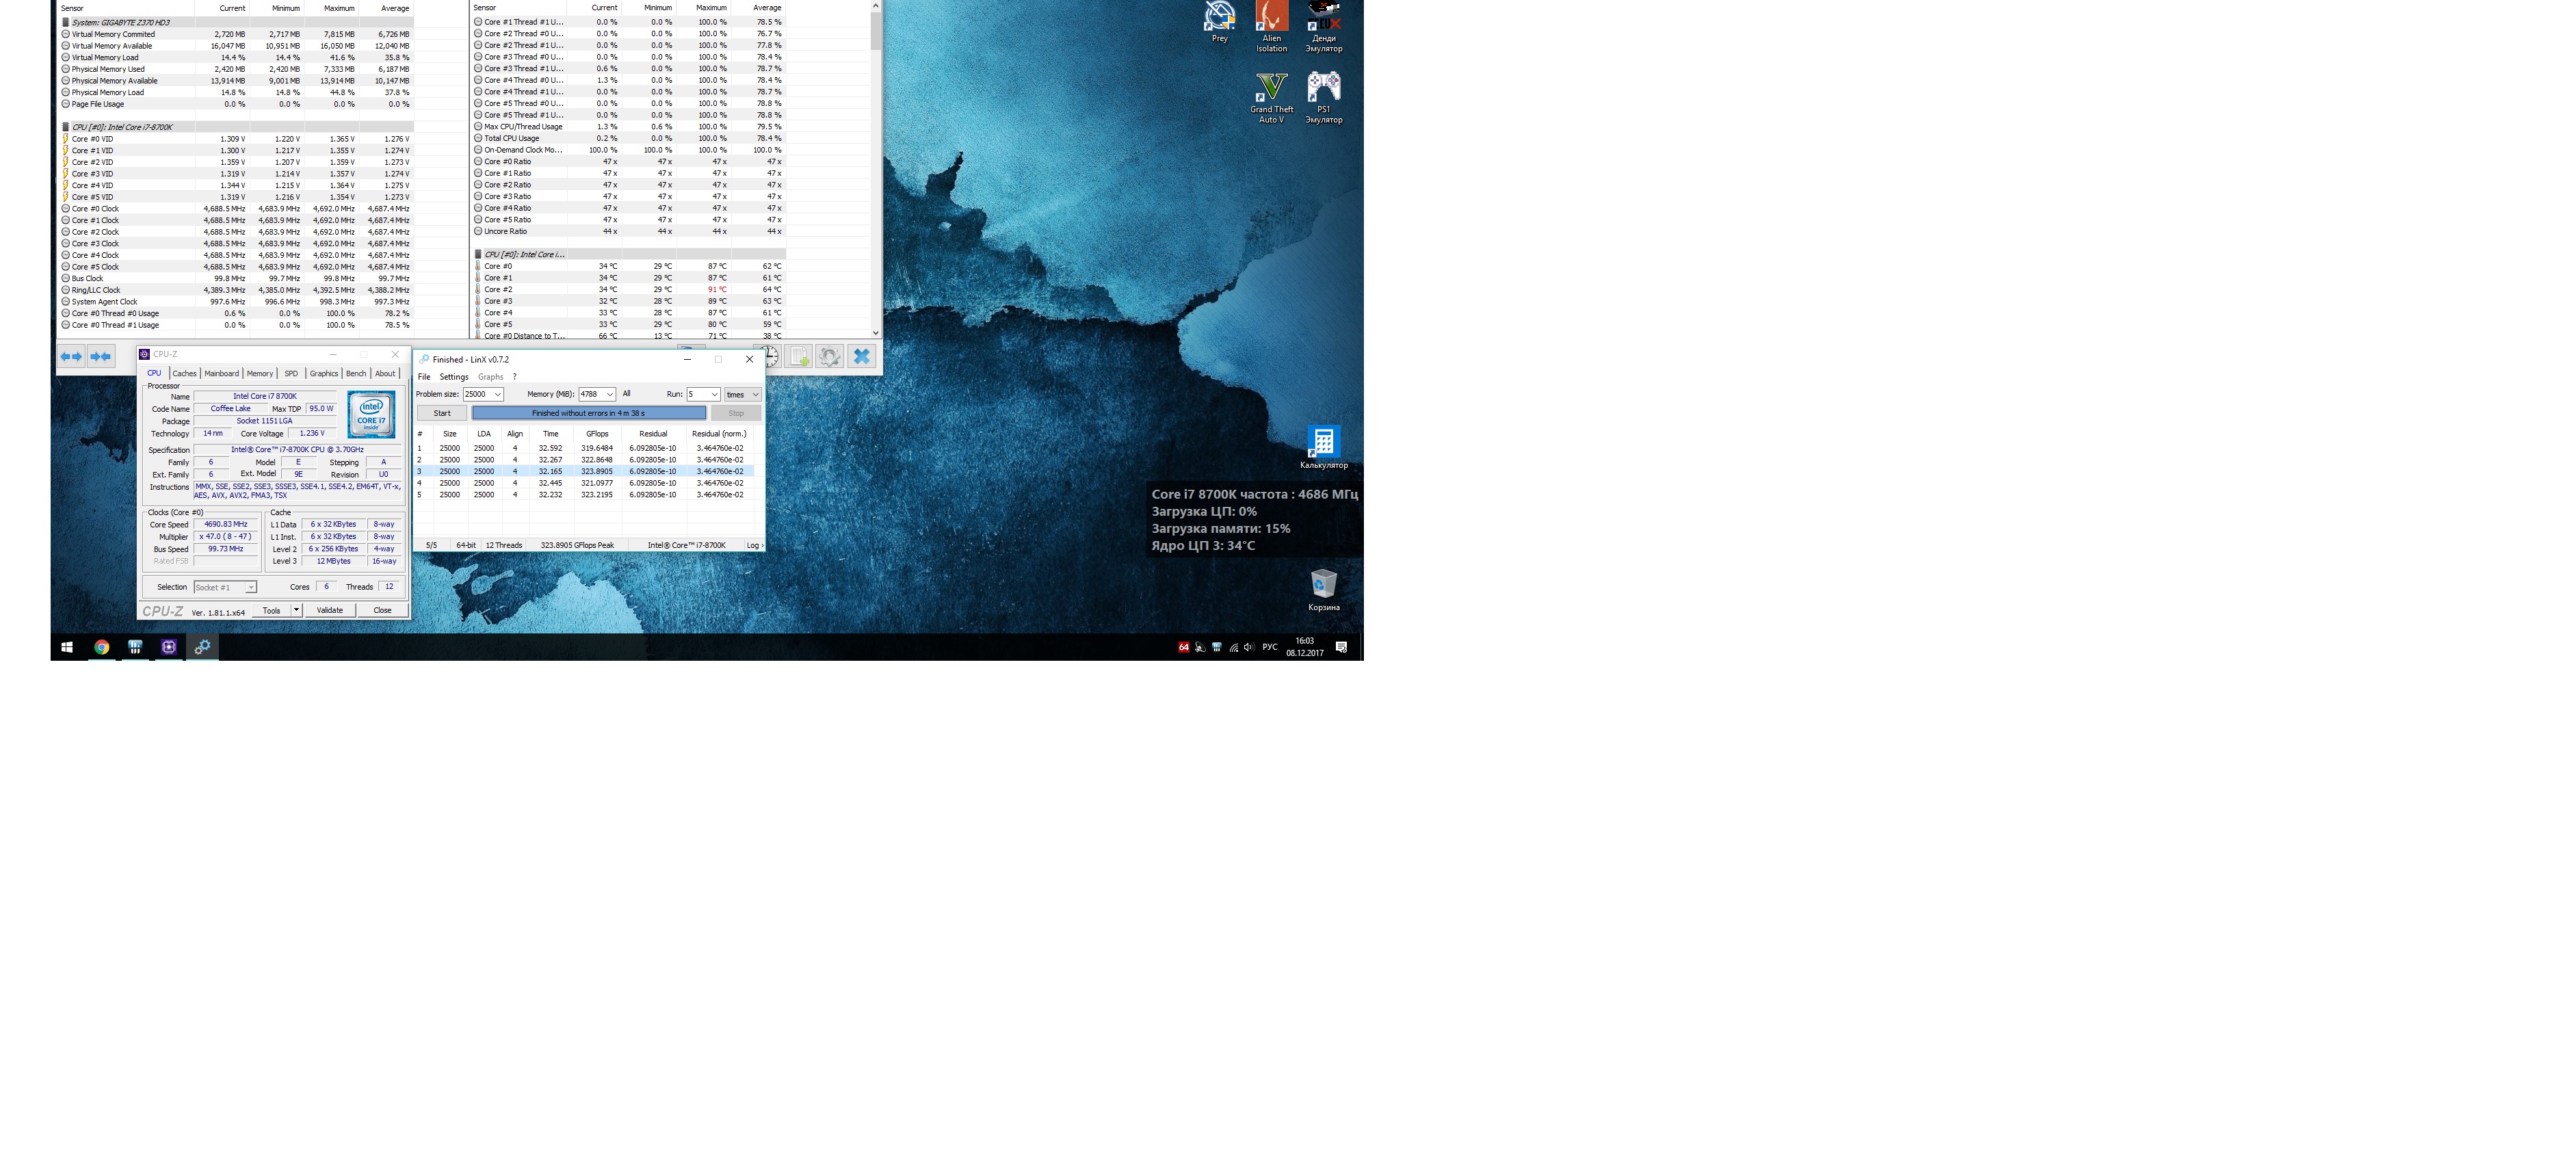Click HWiNFO log file plus icon
The image size is (2576, 1156).
click(798, 356)
